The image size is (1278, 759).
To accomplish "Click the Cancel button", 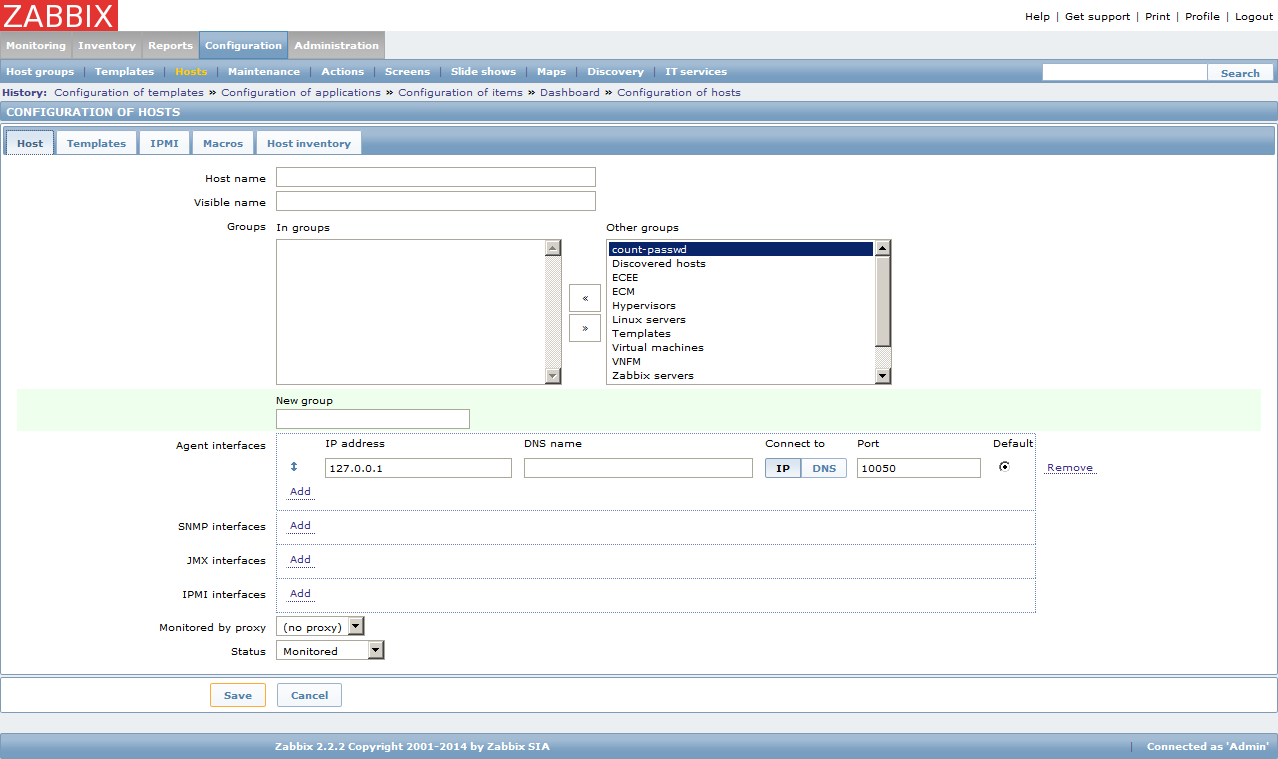I will pyautogui.click(x=310, y=695).
